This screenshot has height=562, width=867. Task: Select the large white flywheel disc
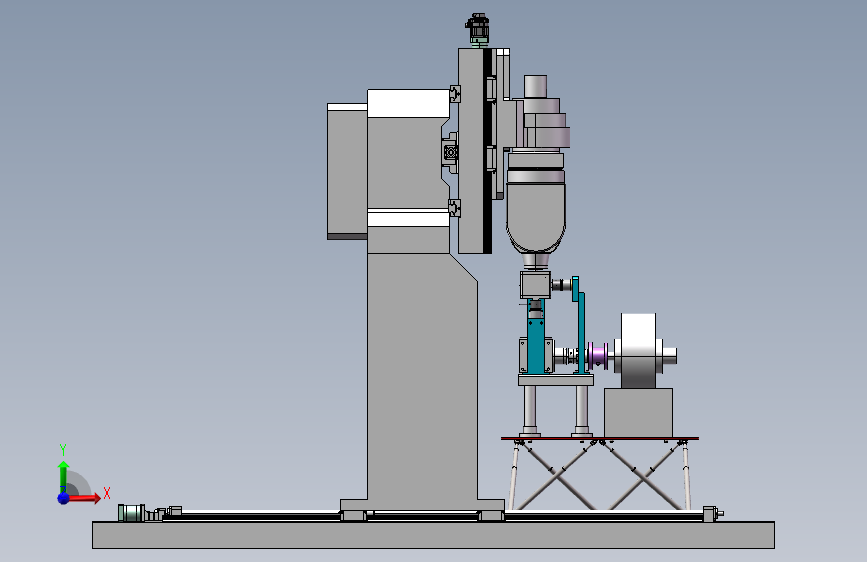[x=639, y=350]
